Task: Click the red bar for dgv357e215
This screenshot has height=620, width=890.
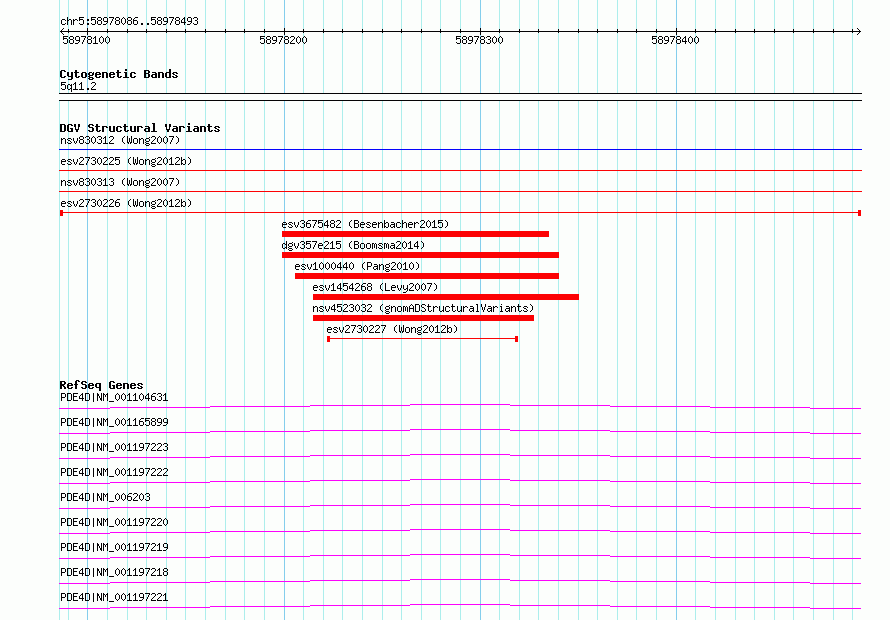Action: pos(421,255)
